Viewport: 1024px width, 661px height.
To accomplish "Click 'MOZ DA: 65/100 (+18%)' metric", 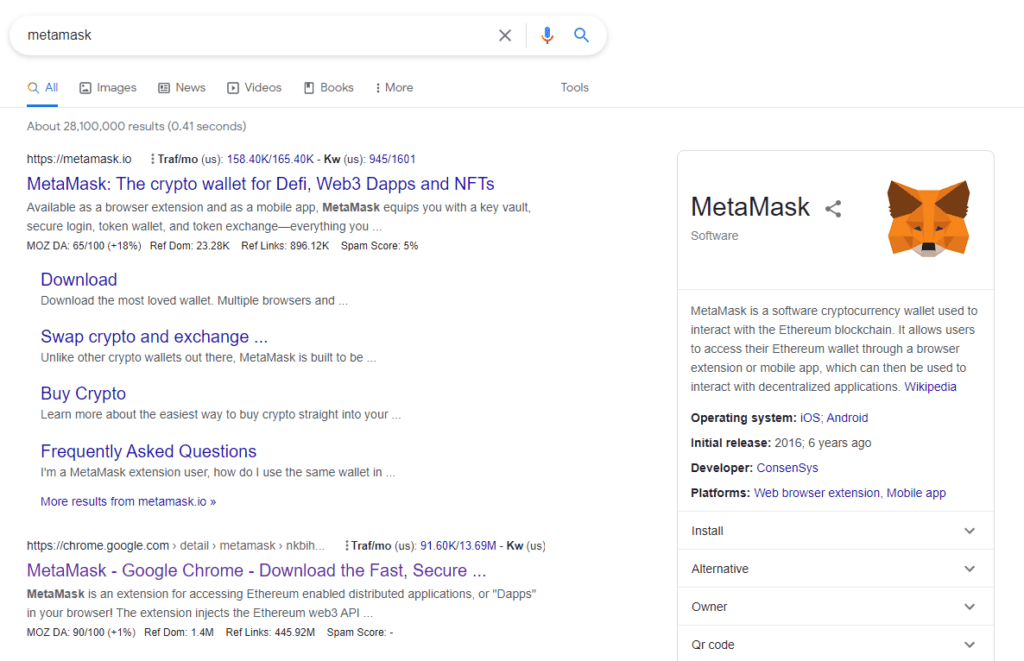I will coord(84,246).
